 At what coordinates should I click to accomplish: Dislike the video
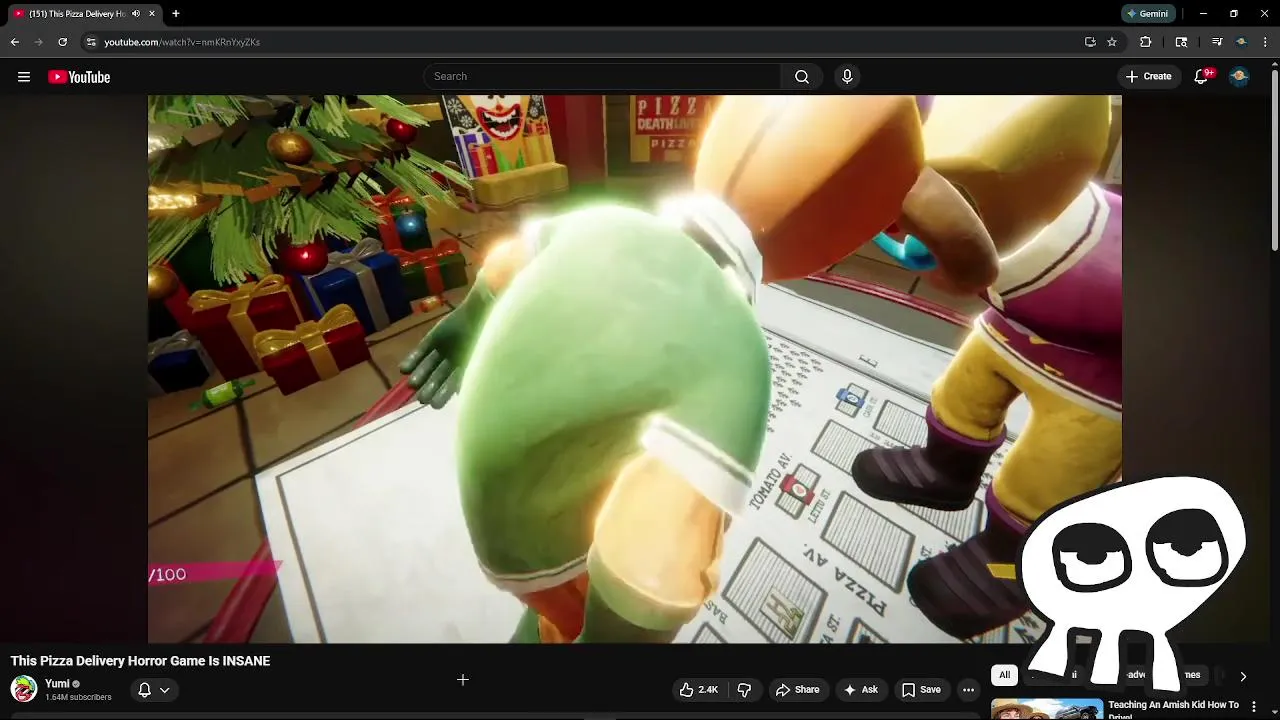point(744,690)
